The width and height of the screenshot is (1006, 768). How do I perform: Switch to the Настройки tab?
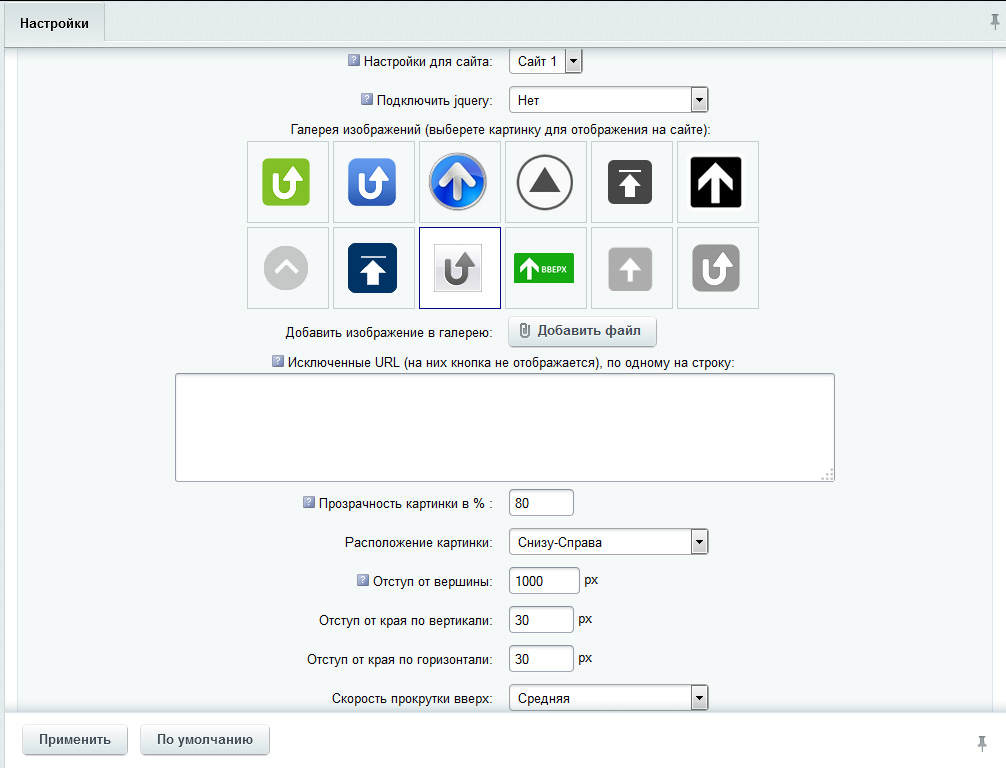(55, 24)
